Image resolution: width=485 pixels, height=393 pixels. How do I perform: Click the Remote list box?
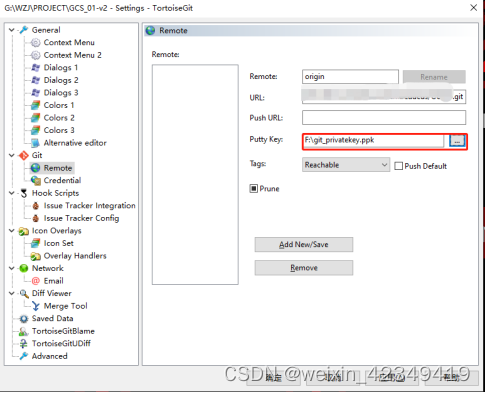click(x=195, y=175)
